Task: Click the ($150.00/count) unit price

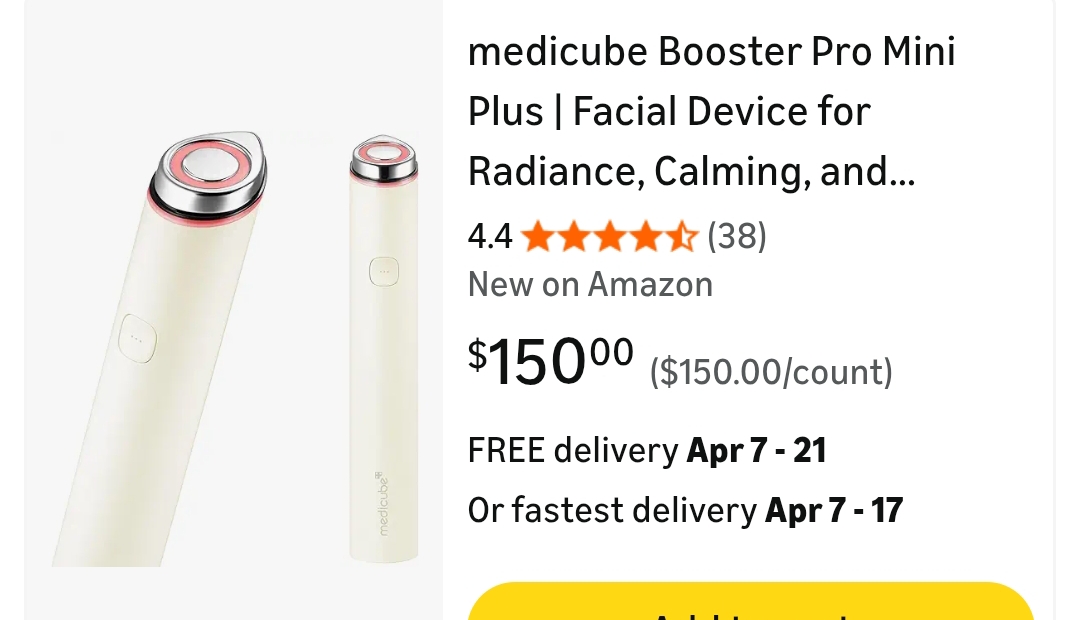Action: click(x=771, y=372)
